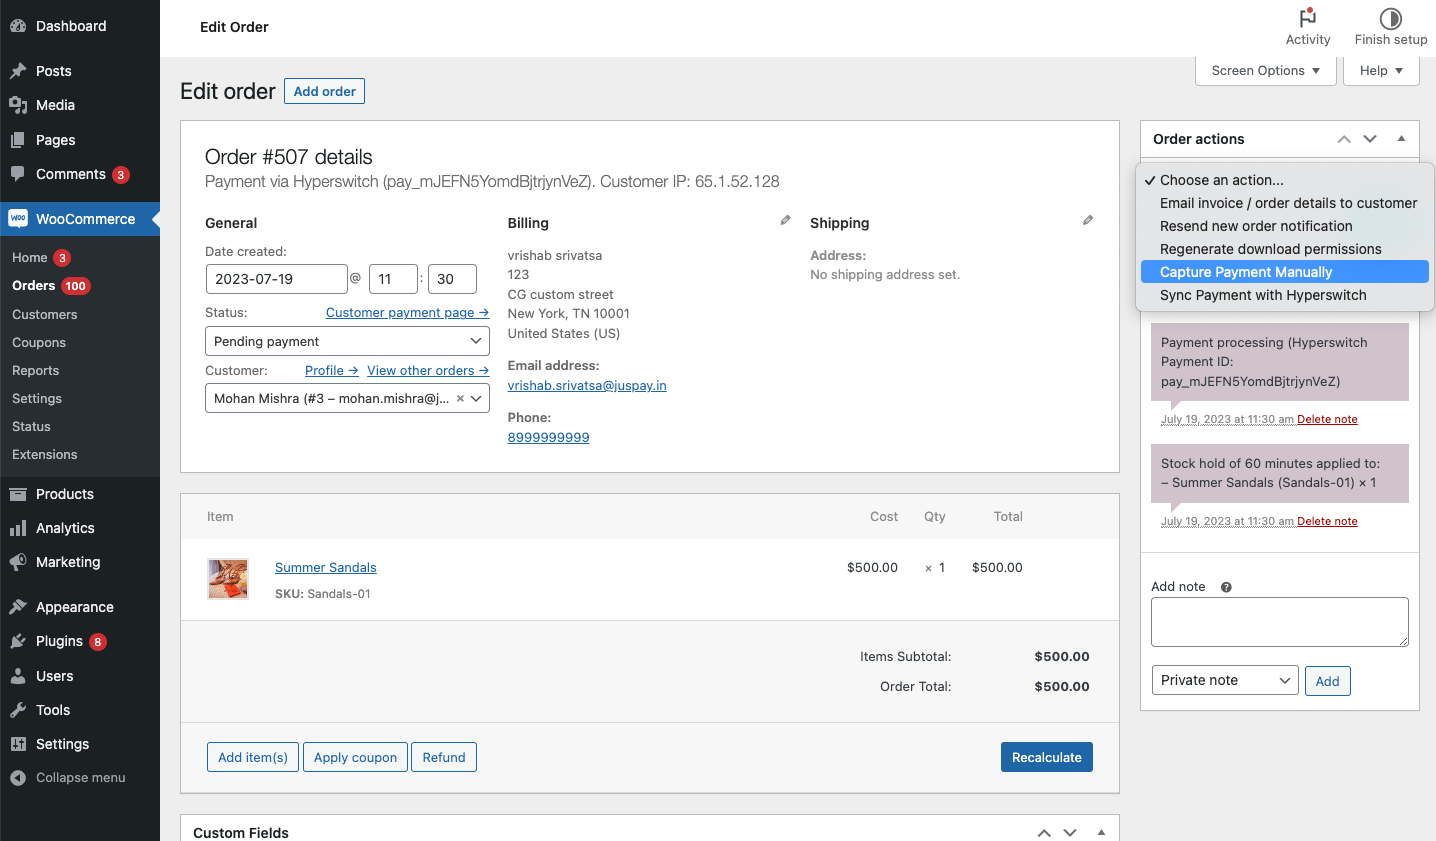1436x841 pixels.
Task: Open the Customer payment page link
Action: pos(407,313)
